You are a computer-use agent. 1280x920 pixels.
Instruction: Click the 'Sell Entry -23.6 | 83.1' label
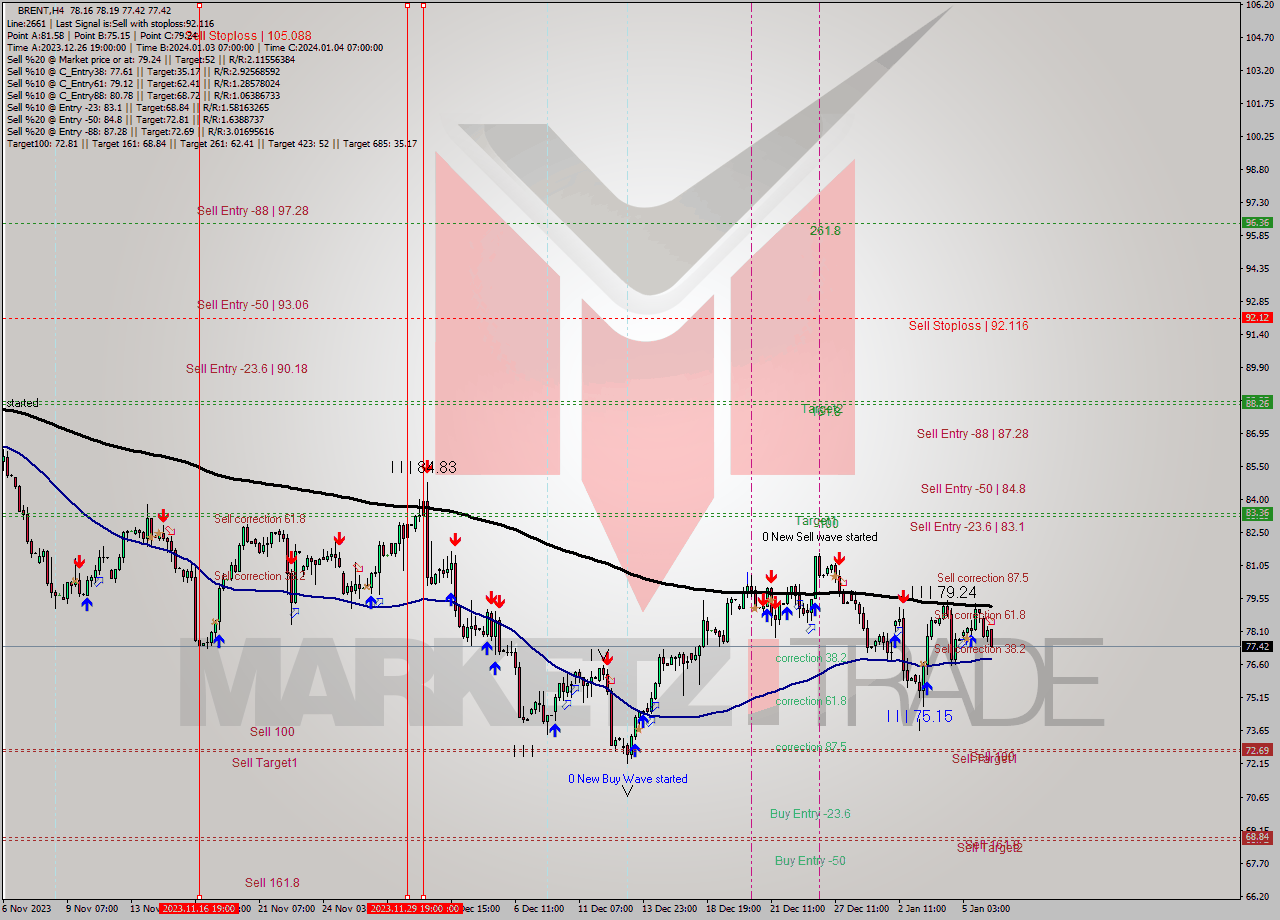click(967, 527)
